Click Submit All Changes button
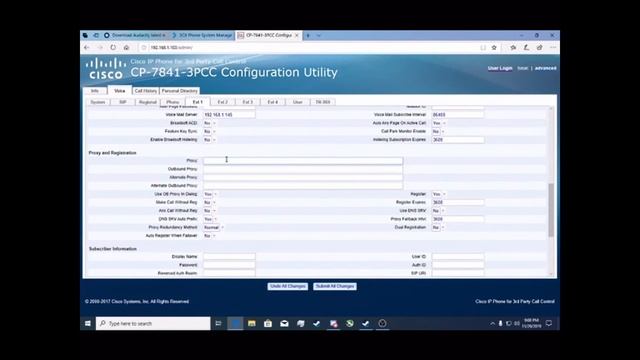Image resolution: width=640 pixels, height=360 pixels. (x=335, y=286)
